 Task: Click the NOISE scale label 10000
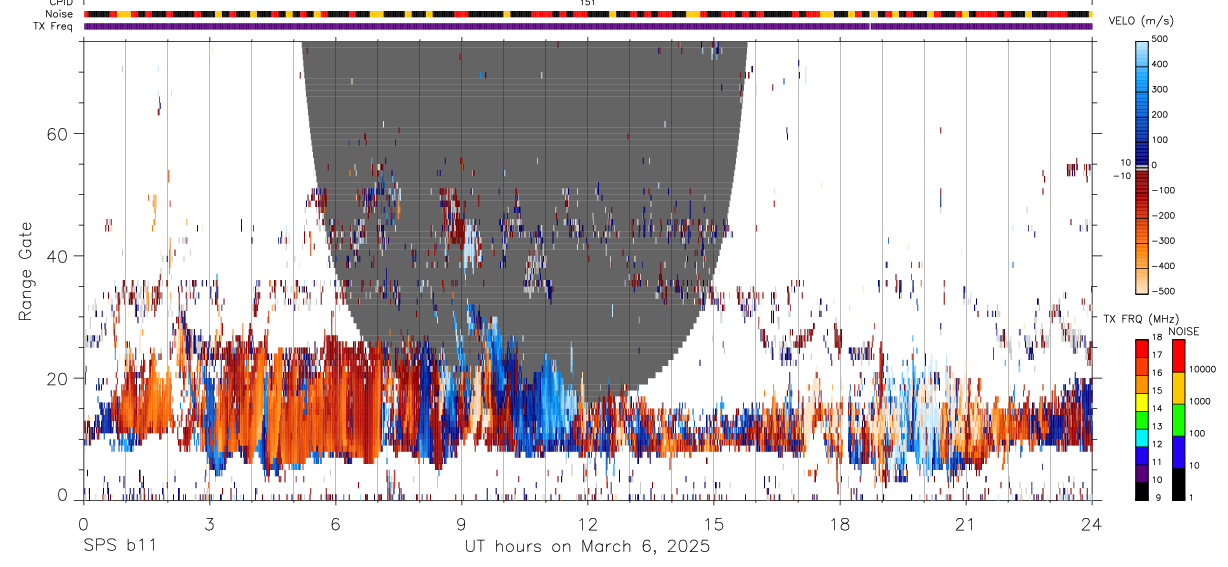1202,370
